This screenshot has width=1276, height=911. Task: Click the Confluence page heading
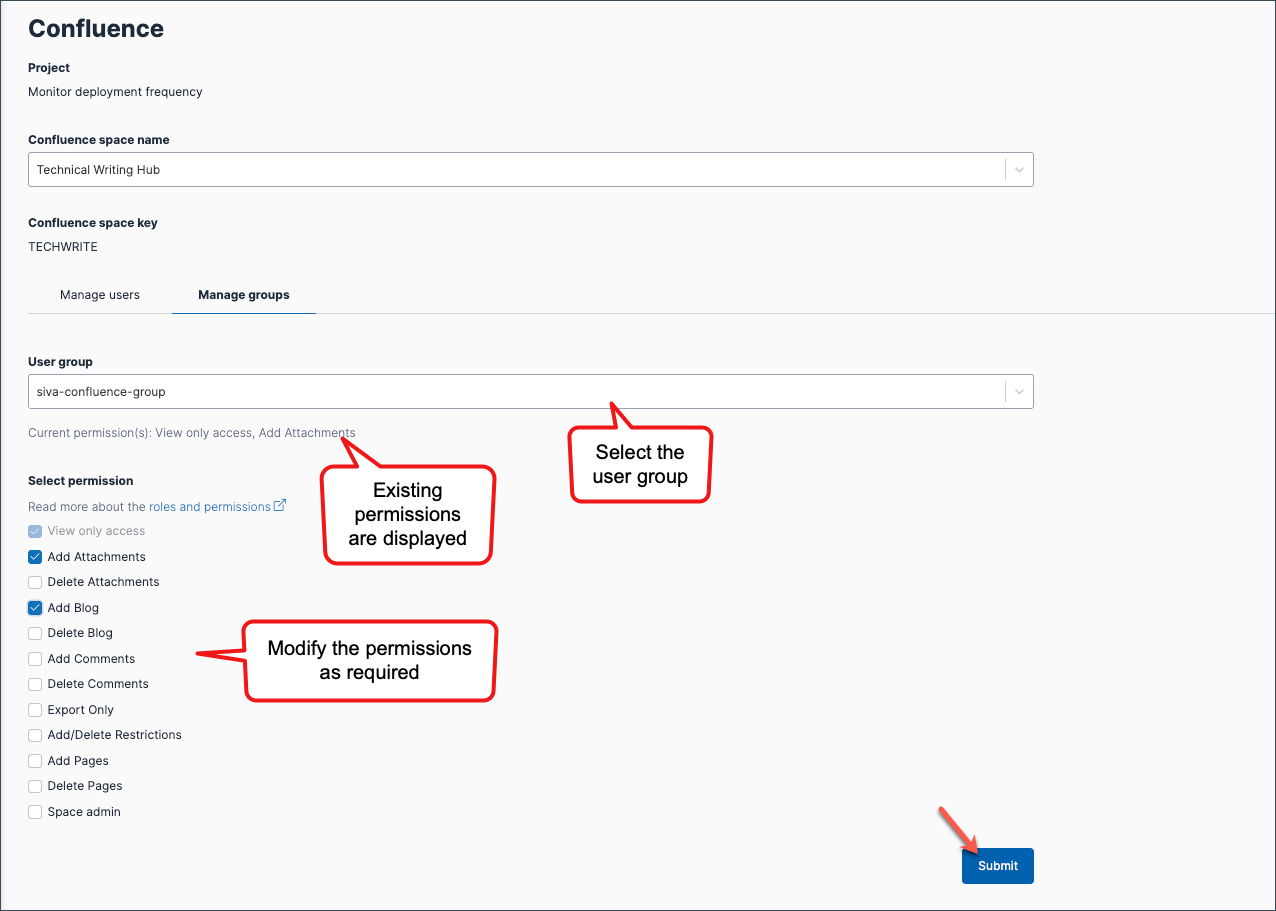click(96, 29)
